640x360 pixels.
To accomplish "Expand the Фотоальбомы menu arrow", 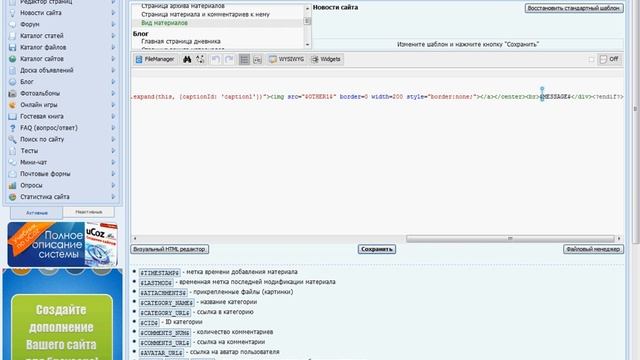I will pos(113,93).
